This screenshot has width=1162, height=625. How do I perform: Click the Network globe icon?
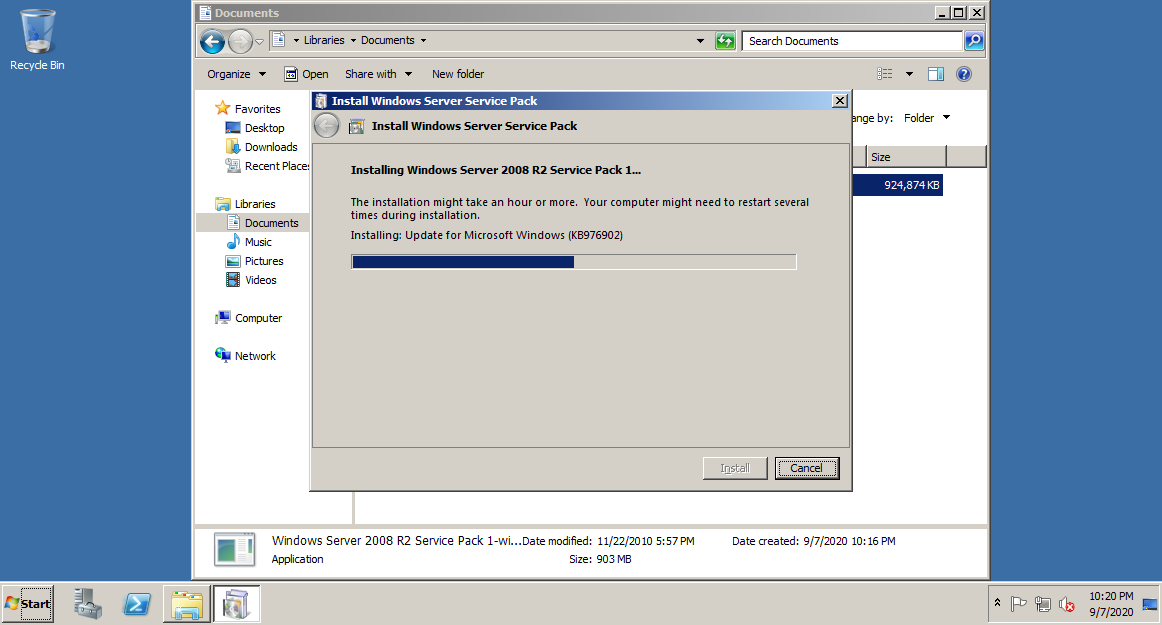click(x=223, y=355)
